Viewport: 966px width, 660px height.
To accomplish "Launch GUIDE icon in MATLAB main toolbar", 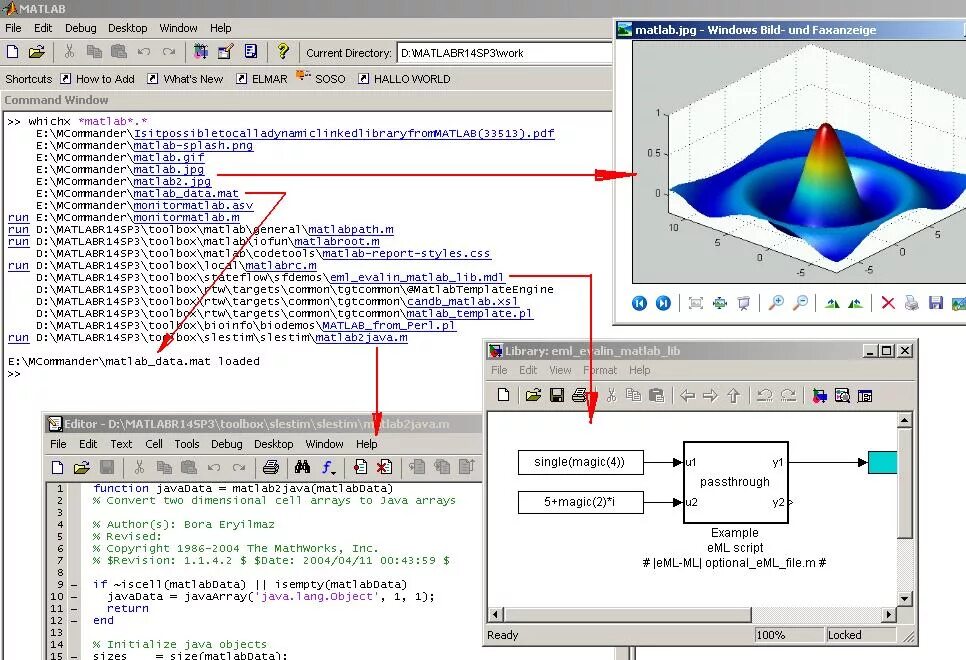I will pyautogui.click(x=225, y=52).
